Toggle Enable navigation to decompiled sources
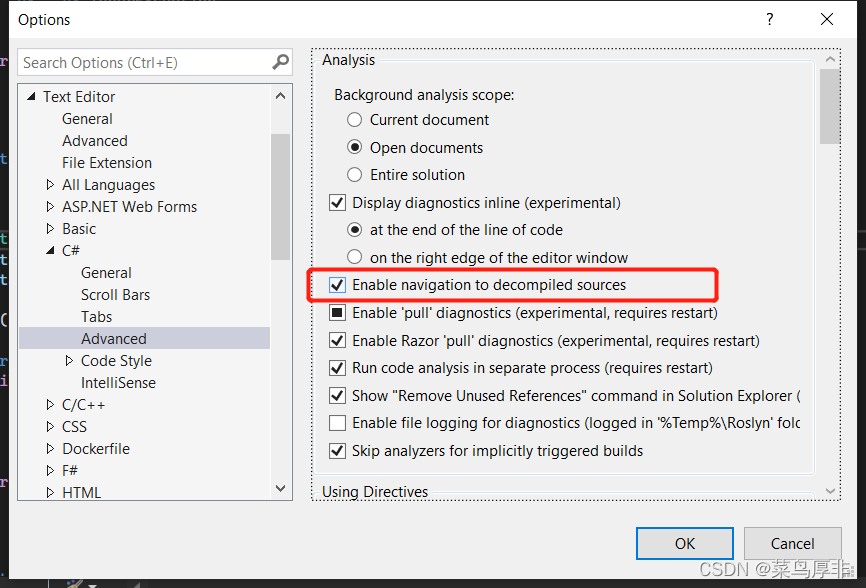Screen dimensions: 866x588 (337, 285)
